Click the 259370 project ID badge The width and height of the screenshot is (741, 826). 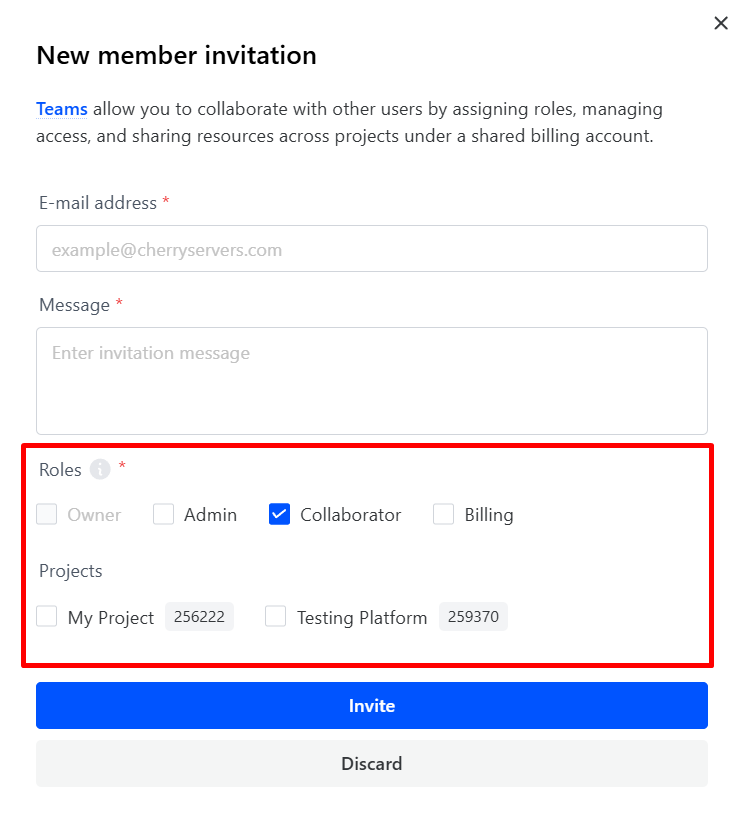click(x=473, y=617)
